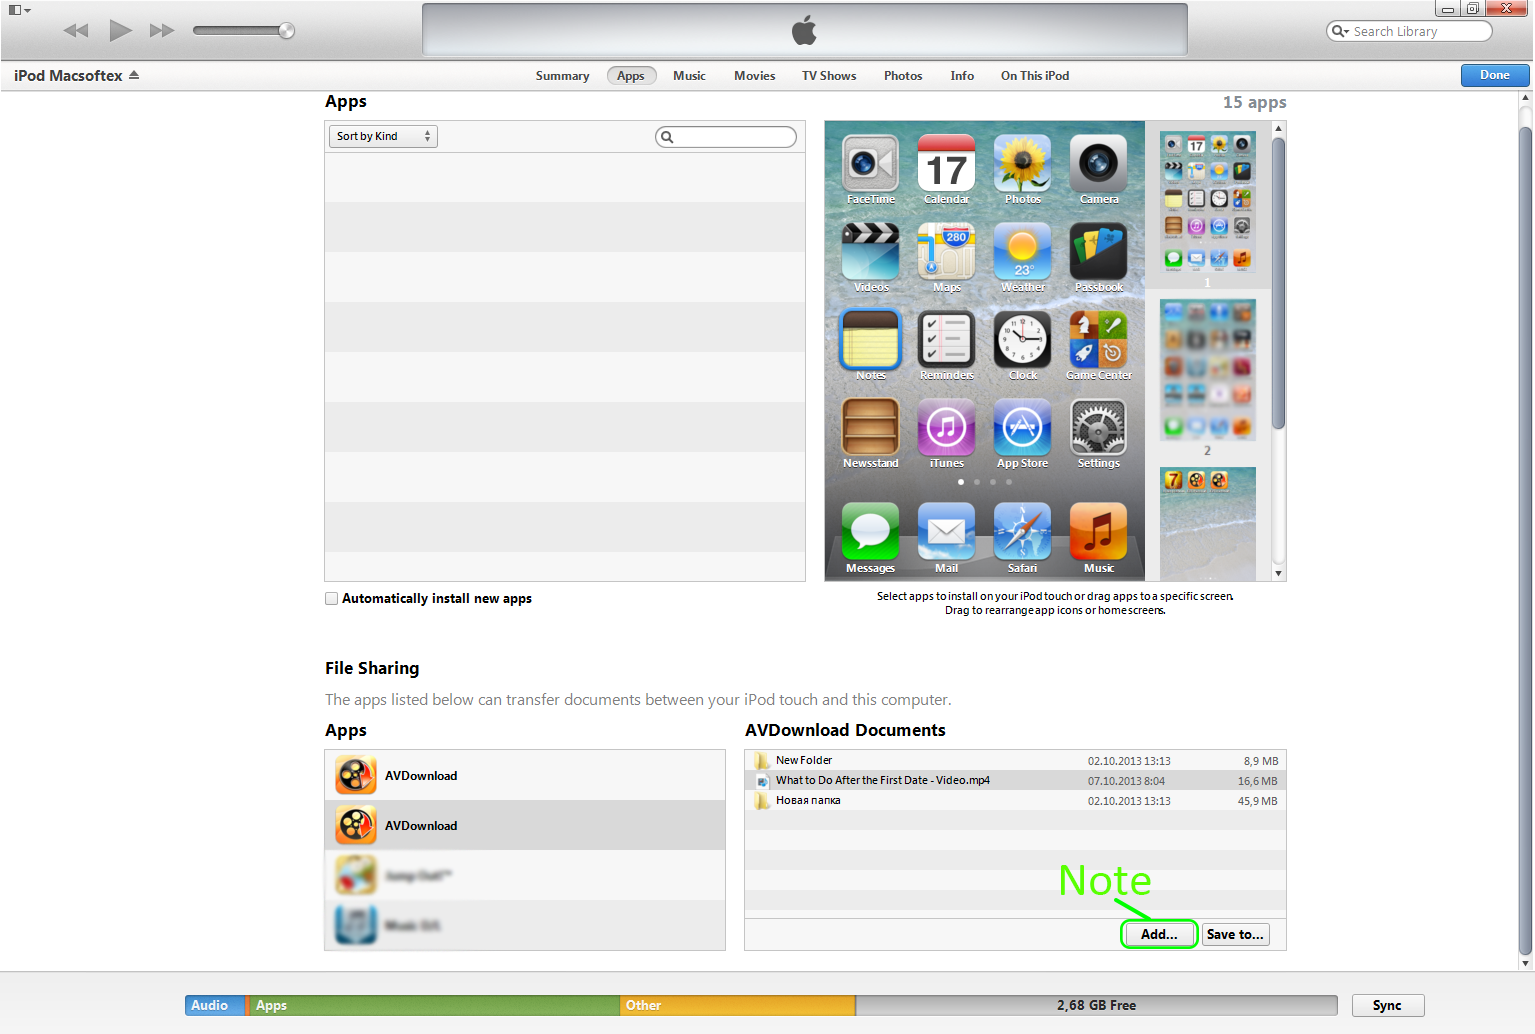Click the Photos sunflower icon
The width and height of the screenshot is (1535, 1034).
pyautogui.click(x=1022, y=163)
